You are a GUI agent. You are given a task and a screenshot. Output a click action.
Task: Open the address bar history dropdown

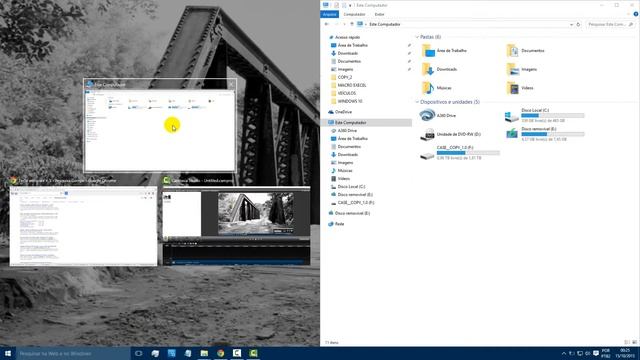coord(571,24)
